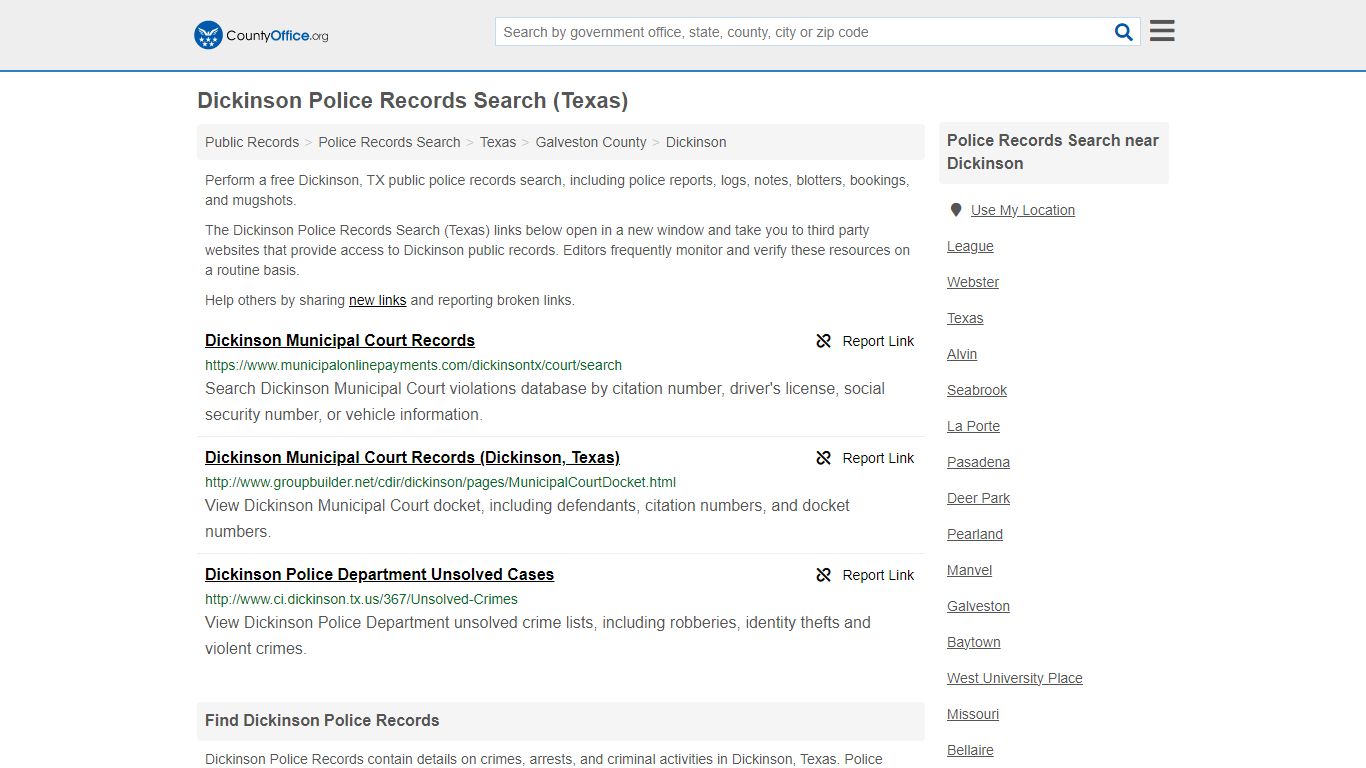
Task: Open ci.dickinson.tx.us Unsolved-Crimes URL
Action: pyautogui.click(x=361, y=599)
